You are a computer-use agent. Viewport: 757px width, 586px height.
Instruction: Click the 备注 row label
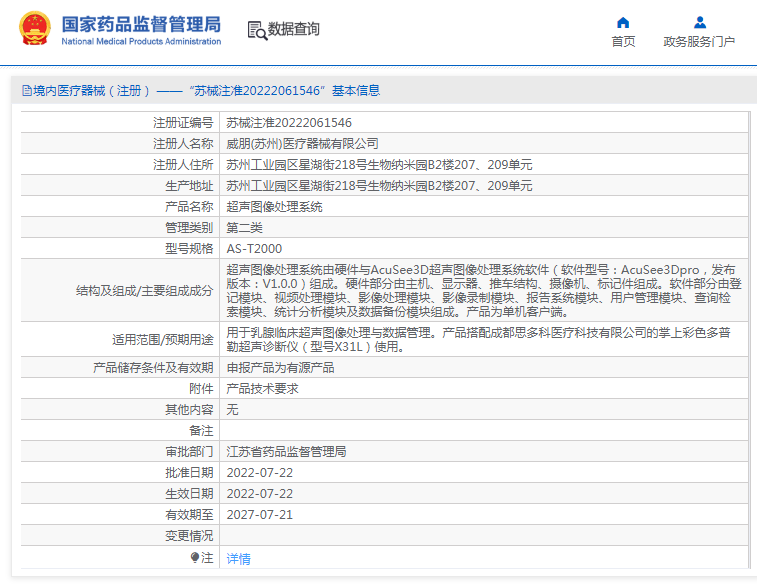click(201, 431)
